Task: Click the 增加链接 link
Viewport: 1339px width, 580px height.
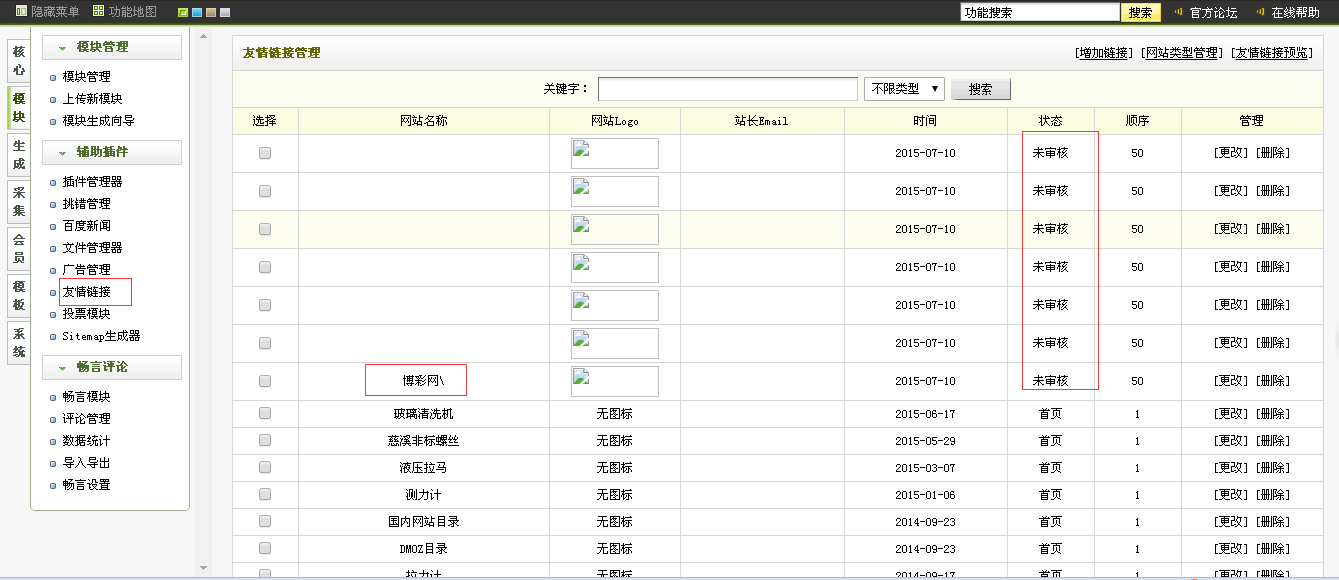Action: pyautogui.click(x=1104, y=53)
